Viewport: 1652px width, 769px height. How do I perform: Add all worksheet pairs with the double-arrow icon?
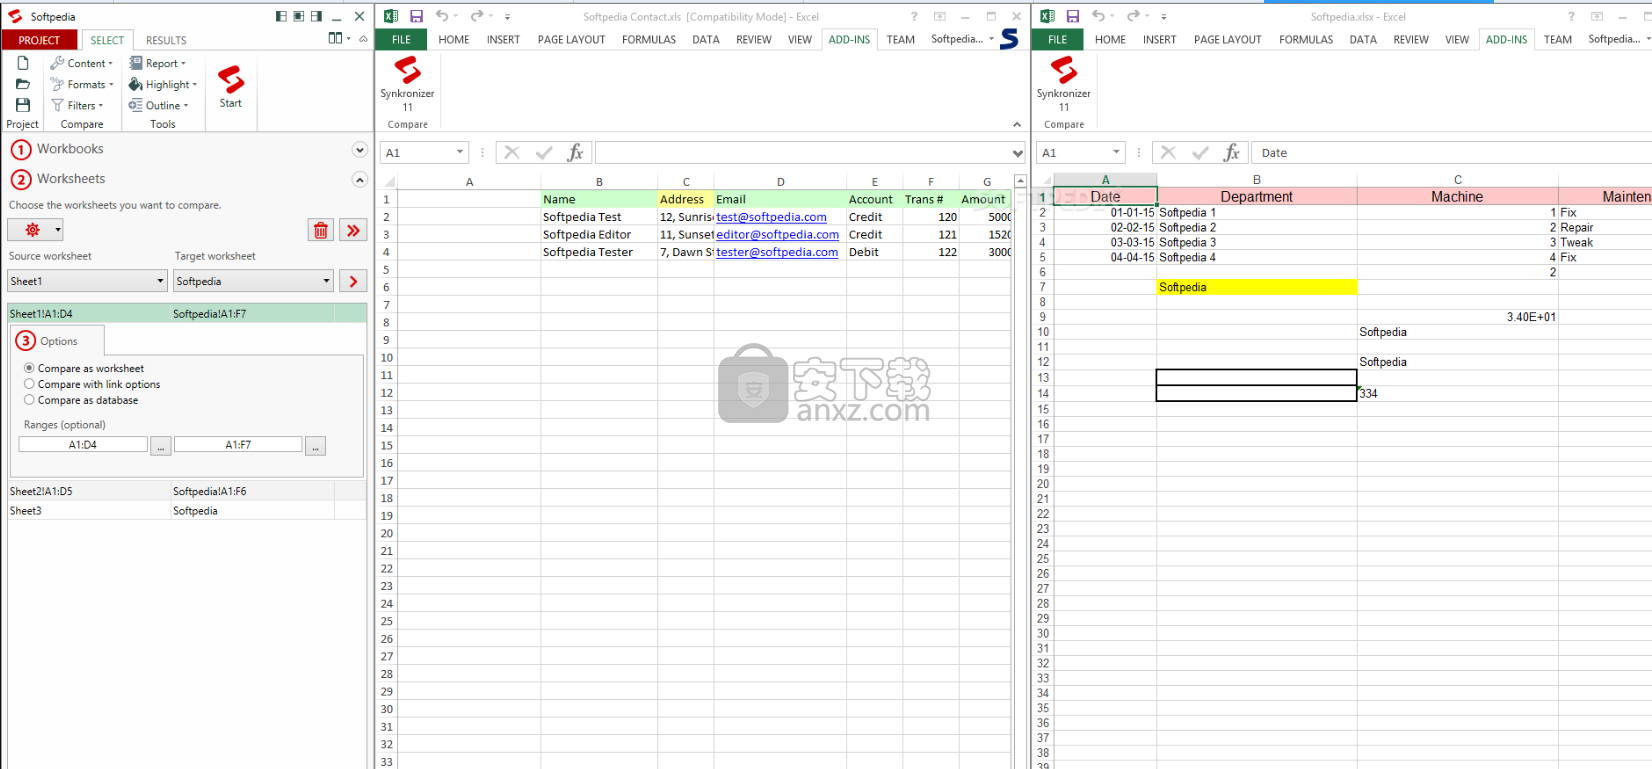pyautogui.click(x=353, y=230)
